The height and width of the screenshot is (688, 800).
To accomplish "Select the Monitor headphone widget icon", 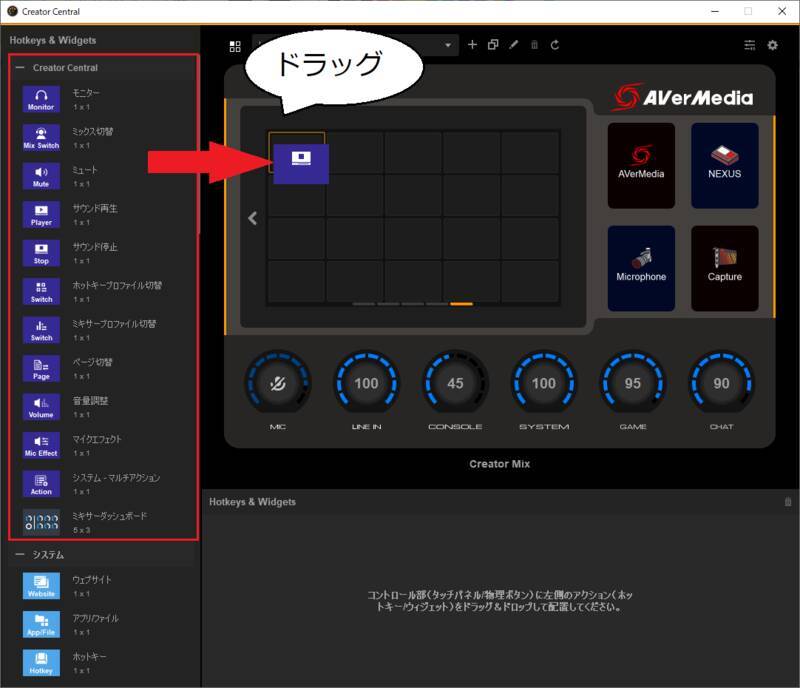I will (41, 100).
